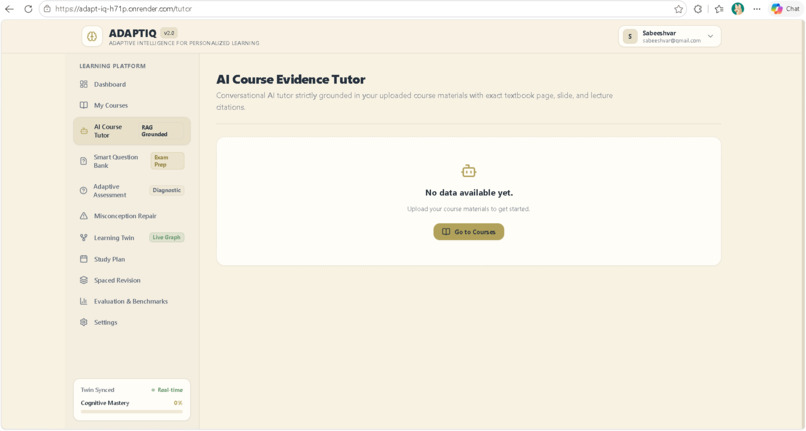Viewport: 806px width, 431px height.
Task: Click the browser extensions icon
Action: point(698,9)
